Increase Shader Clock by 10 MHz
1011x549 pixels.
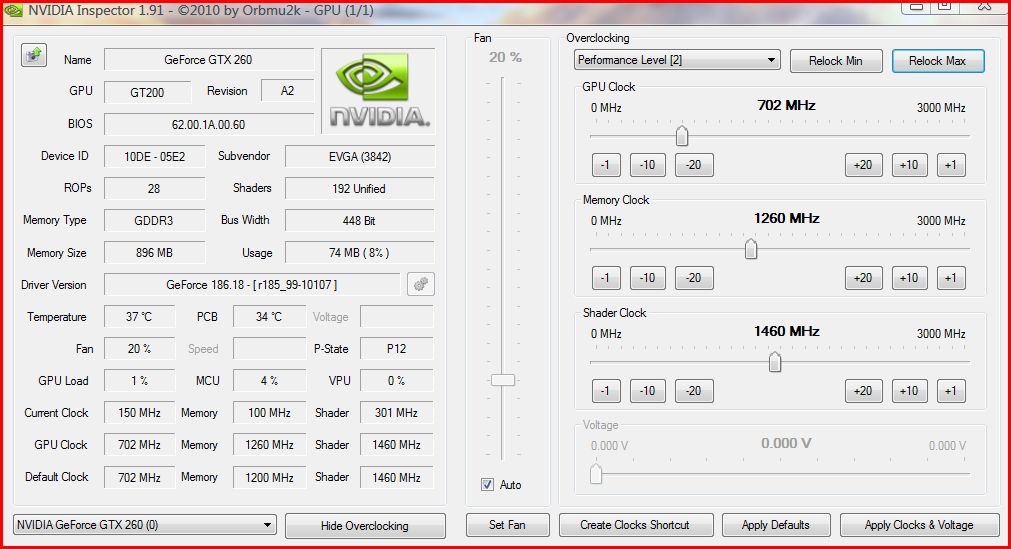[x=909, y=391]
